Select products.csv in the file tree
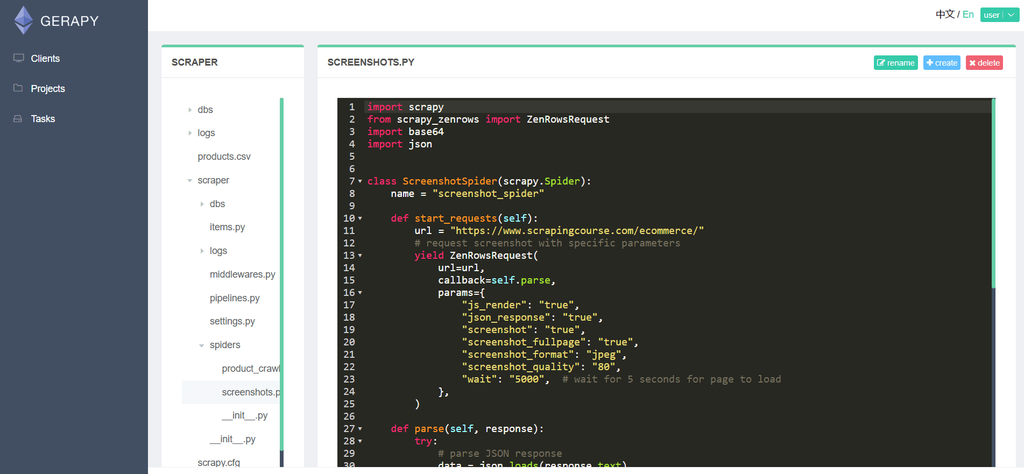This screenshot has width=1024, height=474. 224,157
